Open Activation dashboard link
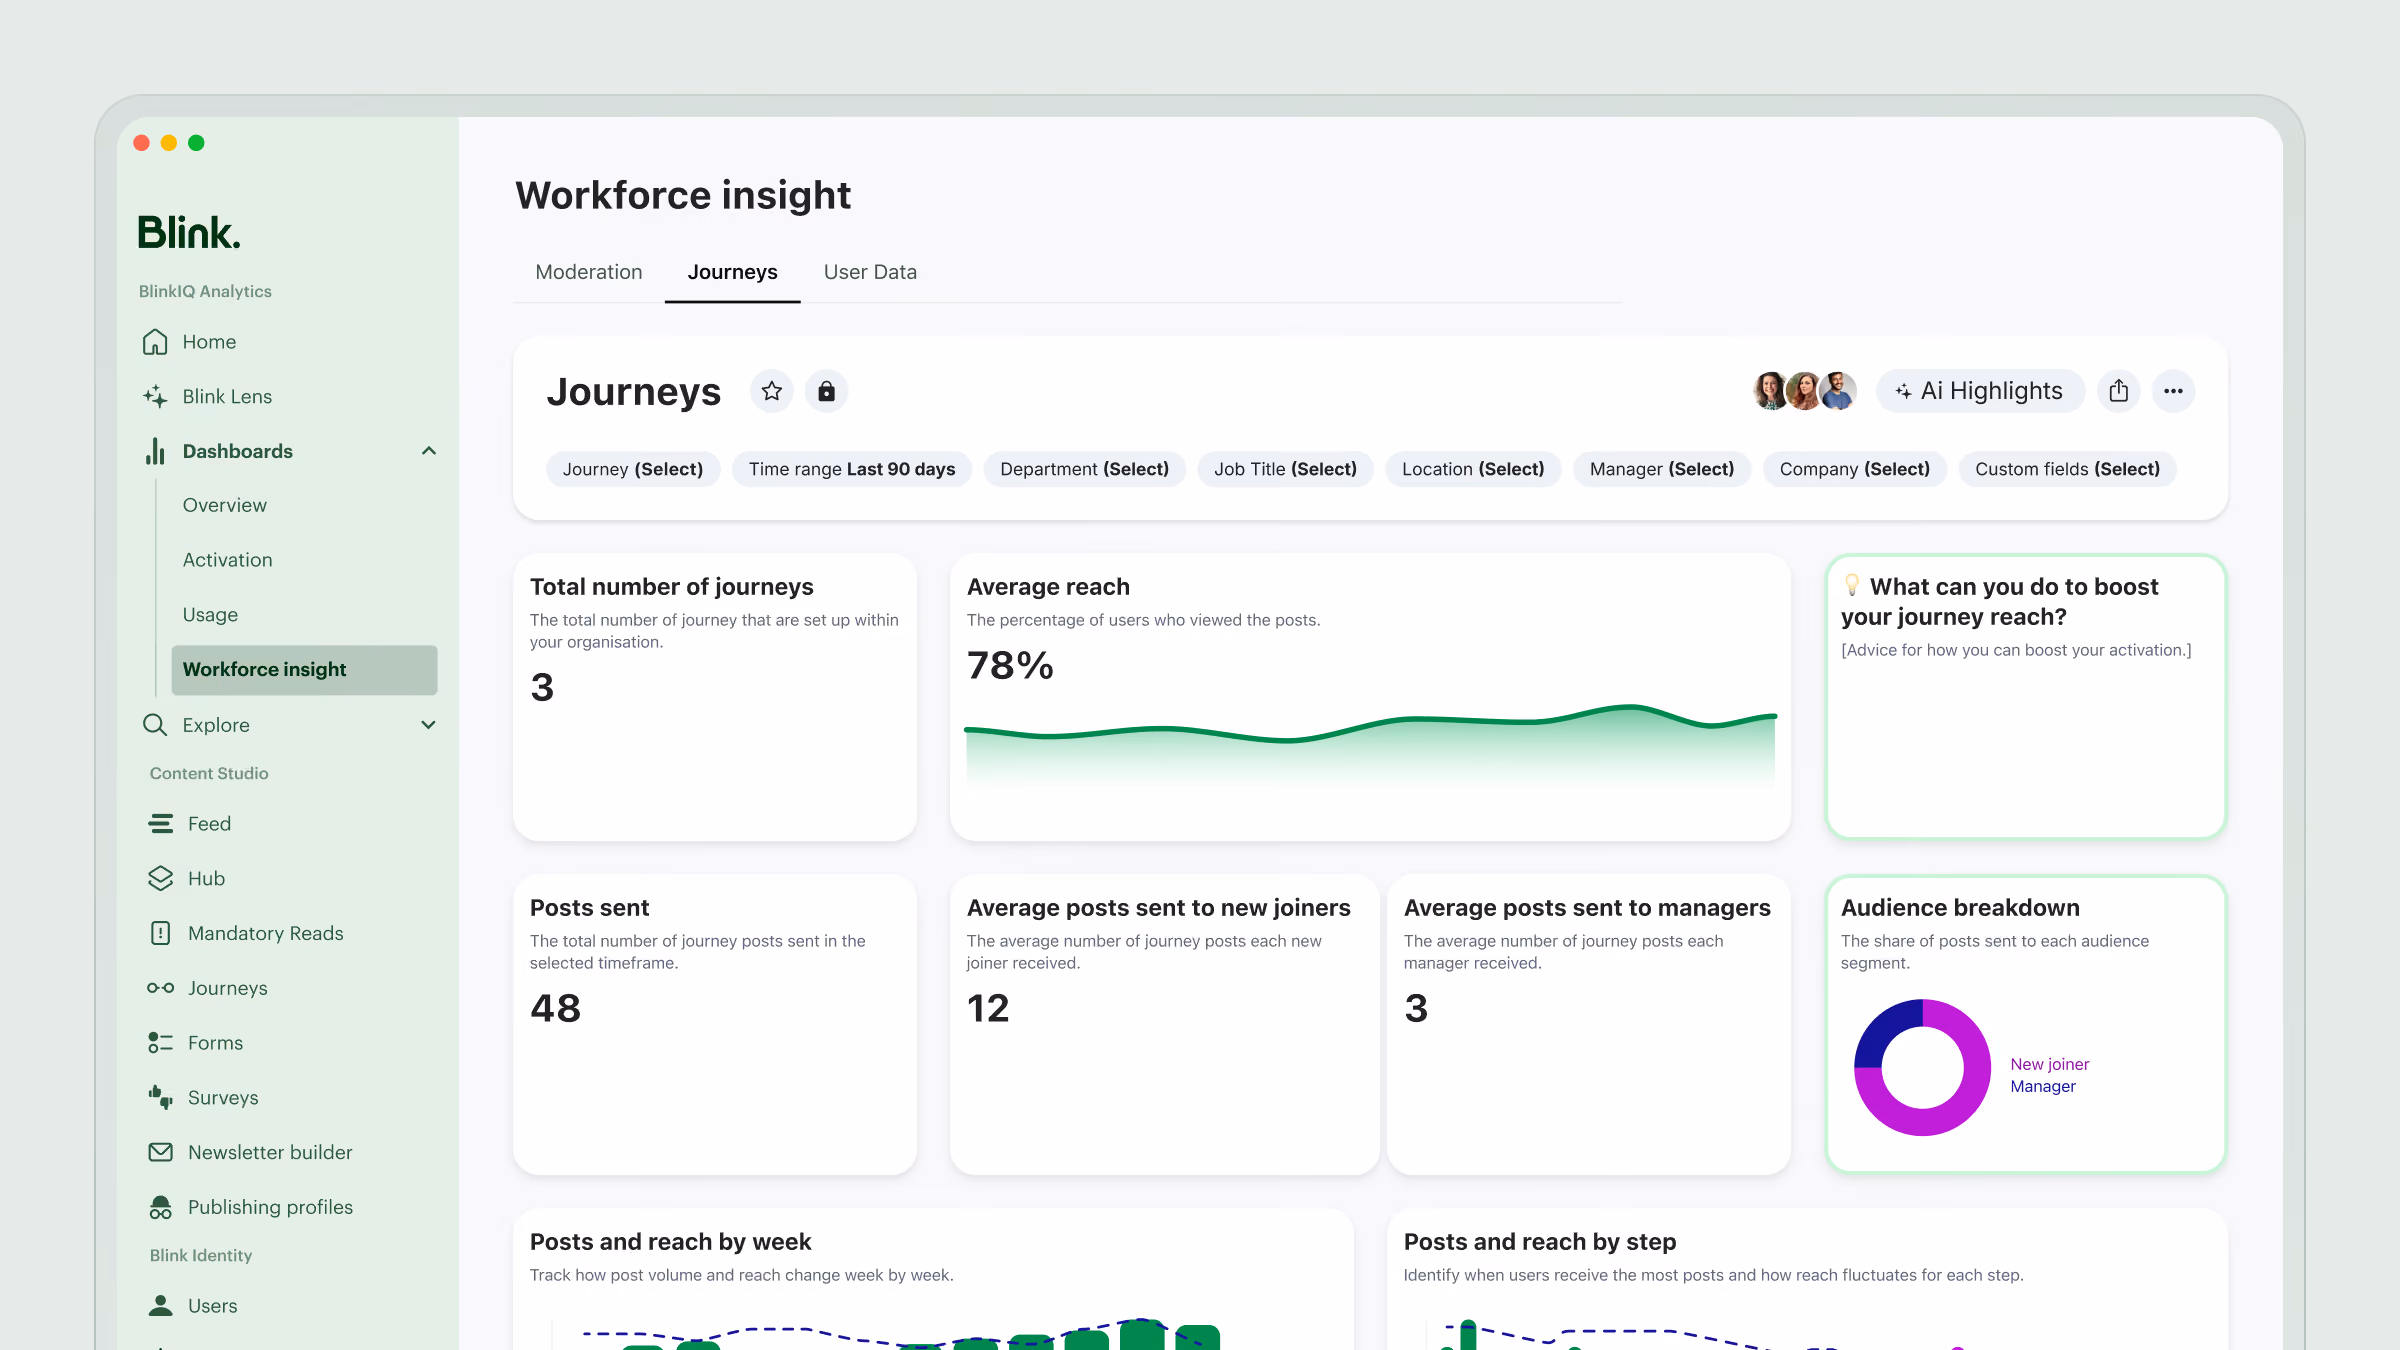 pos(228,560)
